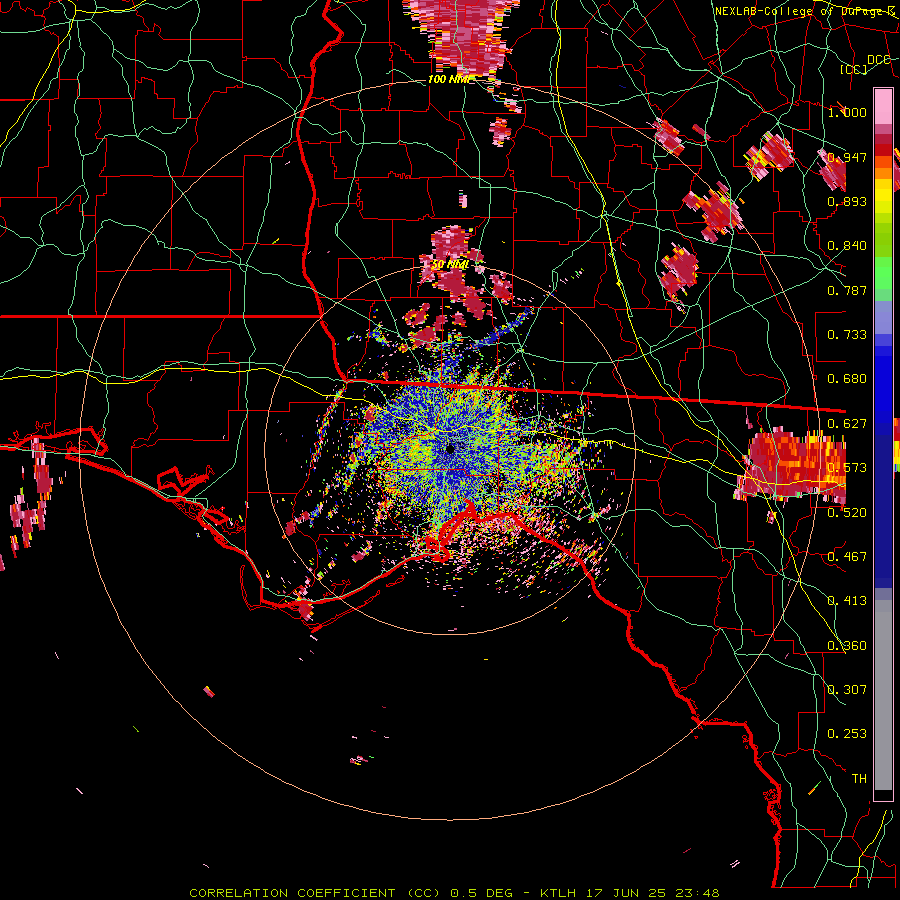Click the black radar site dot at center
Viewport: 900px width, 900px height.
point(450,449)
